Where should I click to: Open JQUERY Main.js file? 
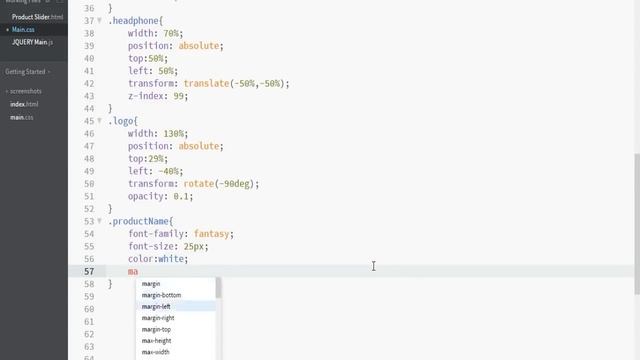click(32, 42)
